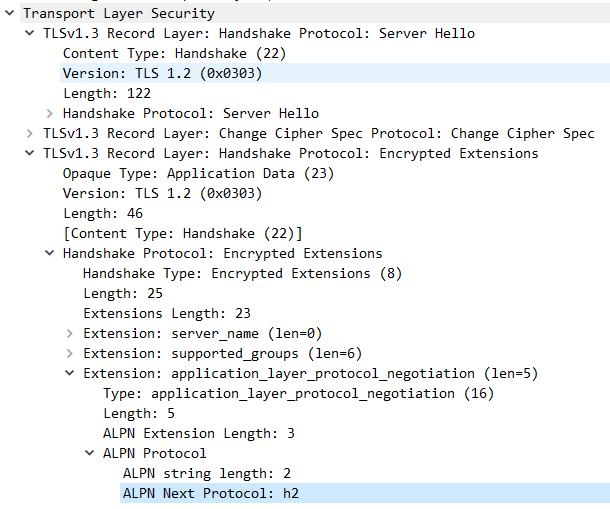Collapse the application_layer_protocol_negotiation extension
The width and height of the screenshot is (610, 509).
[x=70, y=373]
